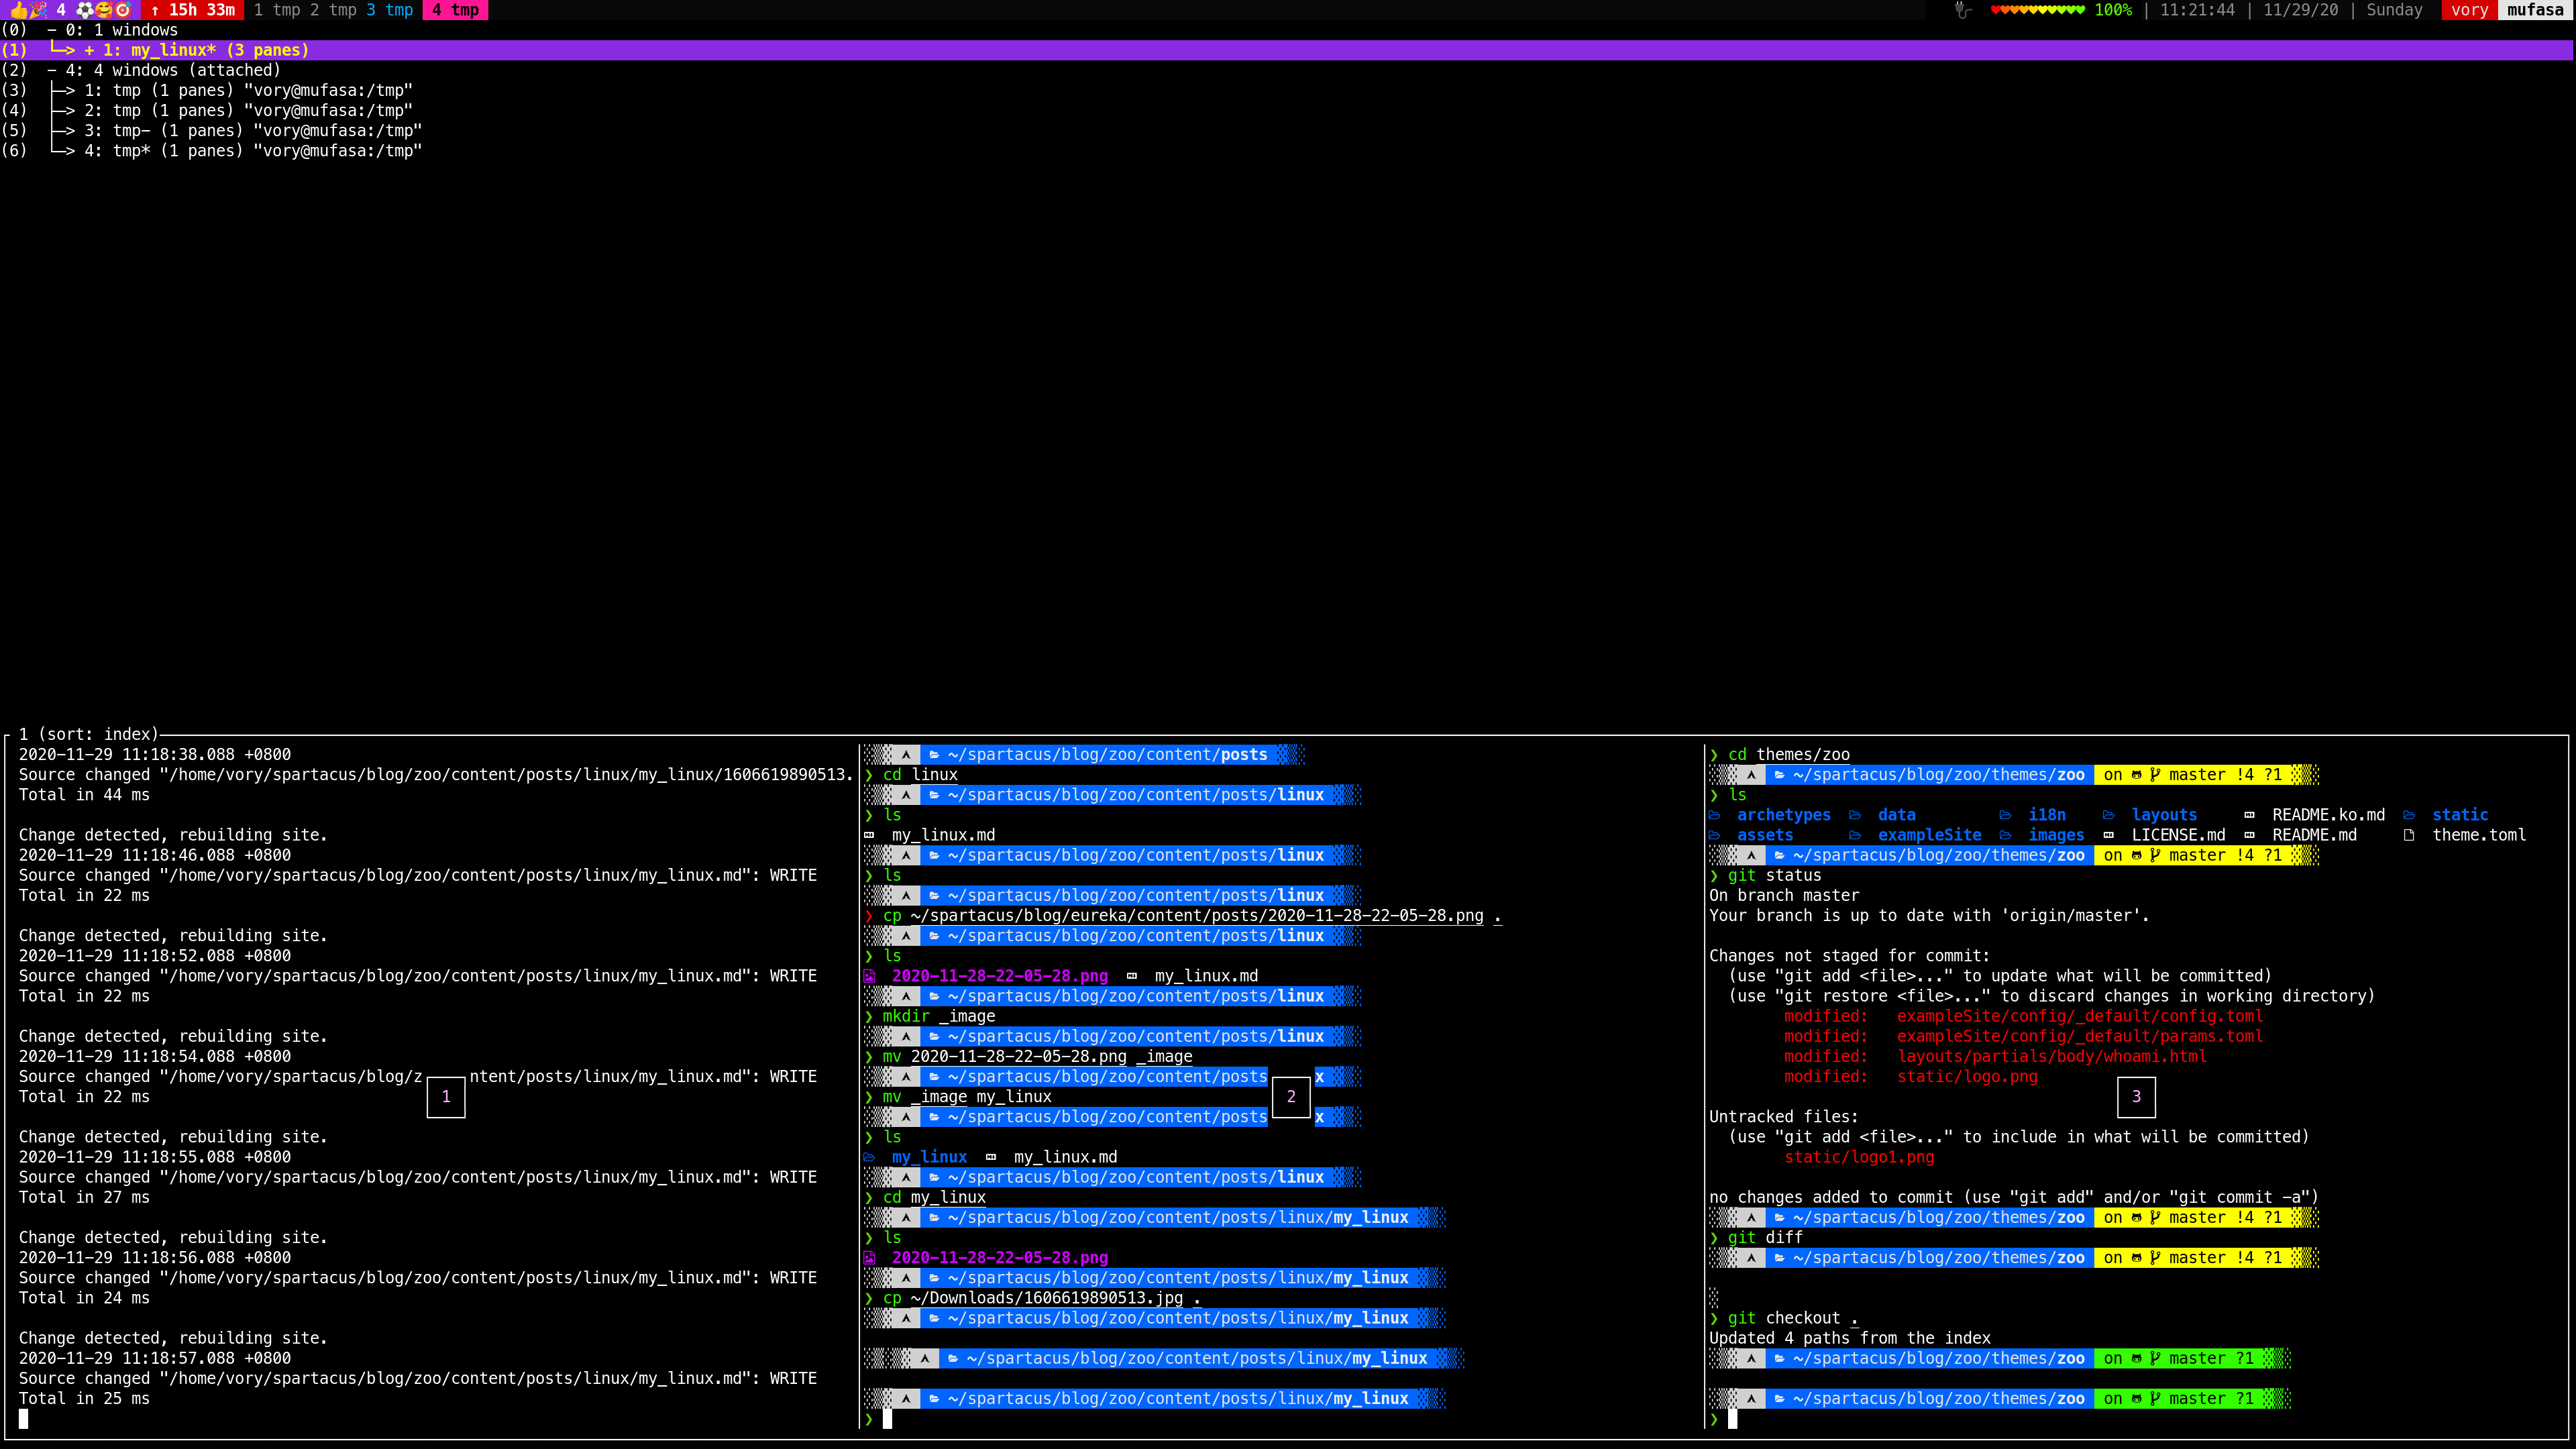Switch to window tab 3 tmp

[x=389, y=10]
